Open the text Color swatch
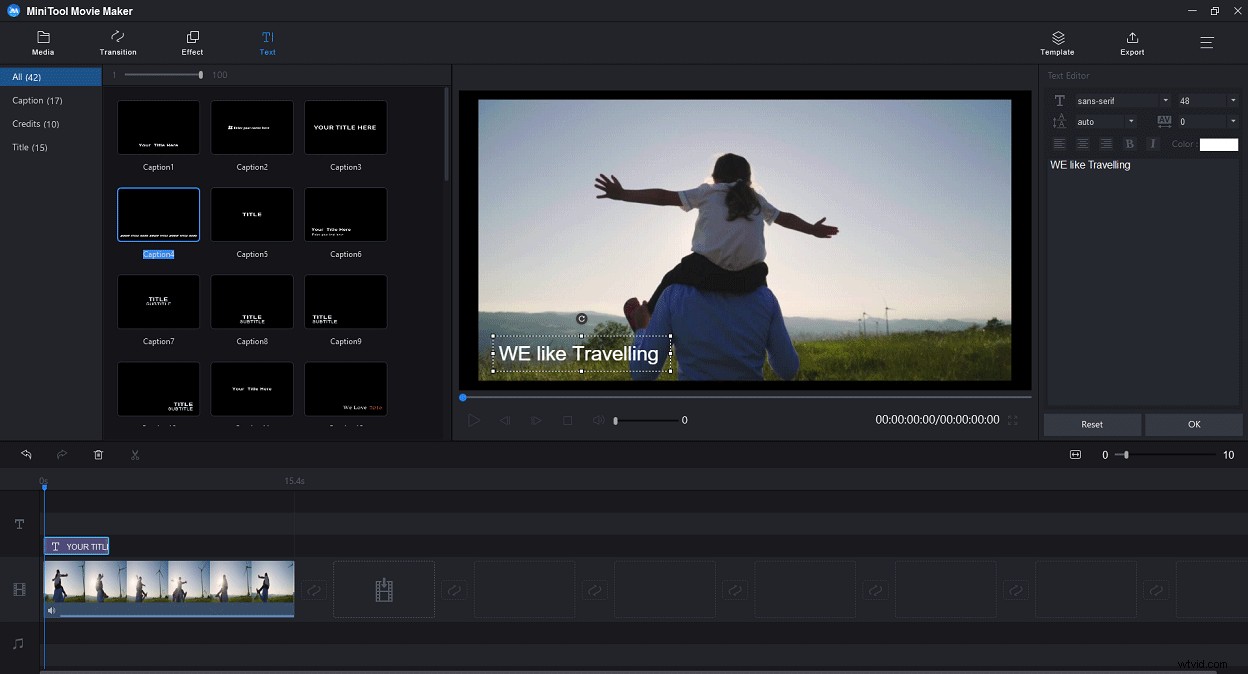 tap(1218, 143)
